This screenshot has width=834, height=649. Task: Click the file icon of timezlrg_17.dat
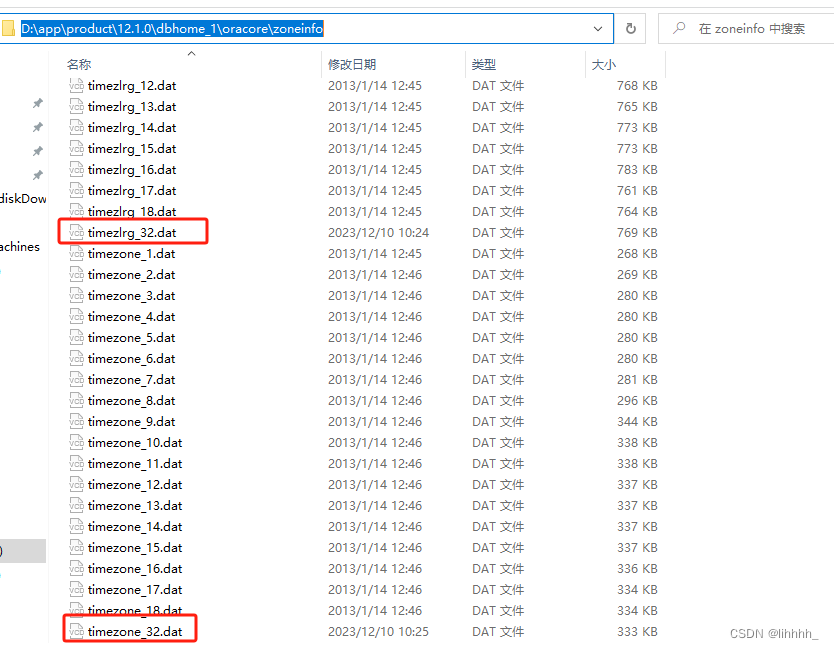click(77, 190)
